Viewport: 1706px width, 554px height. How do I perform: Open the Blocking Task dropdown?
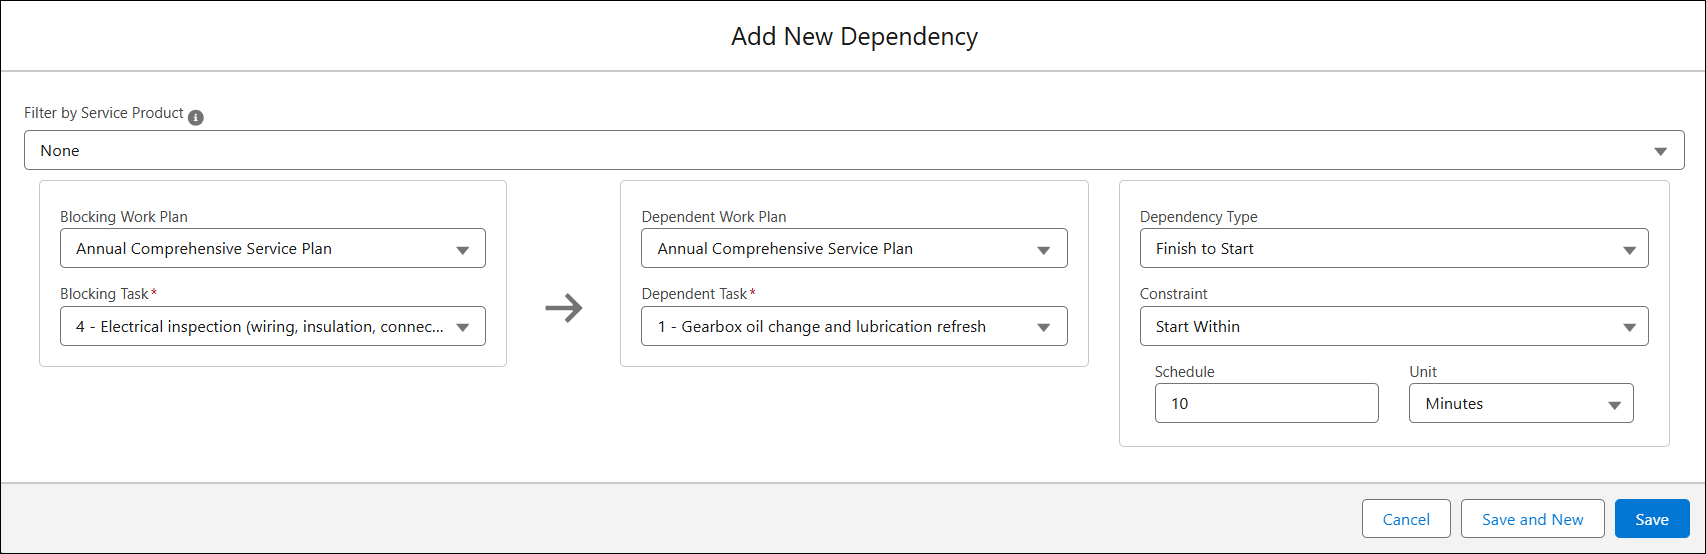tap(273, 326)
